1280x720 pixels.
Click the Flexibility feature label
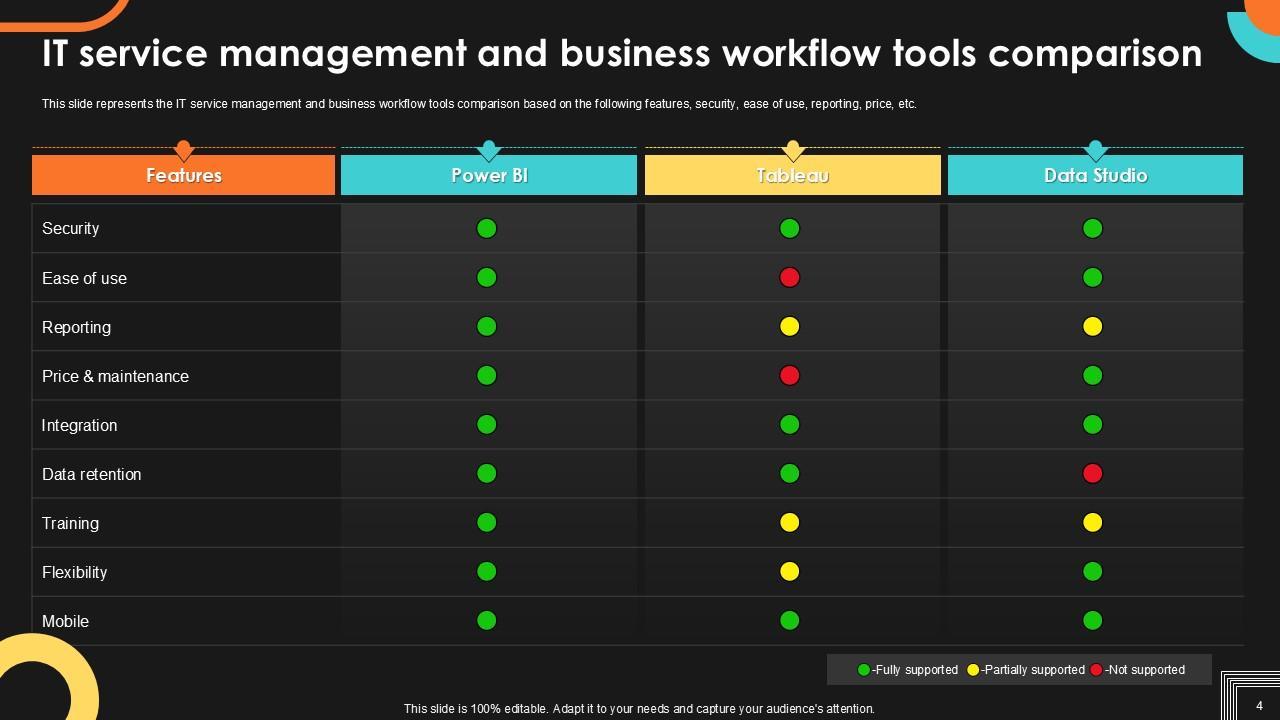pyautogui.click(x=74, y=572)
